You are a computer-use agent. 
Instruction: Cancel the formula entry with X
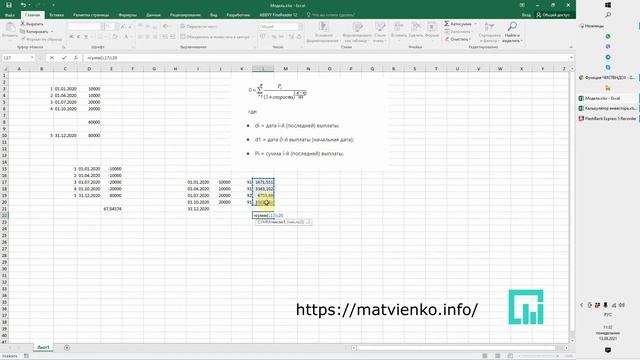pos(52,58)
